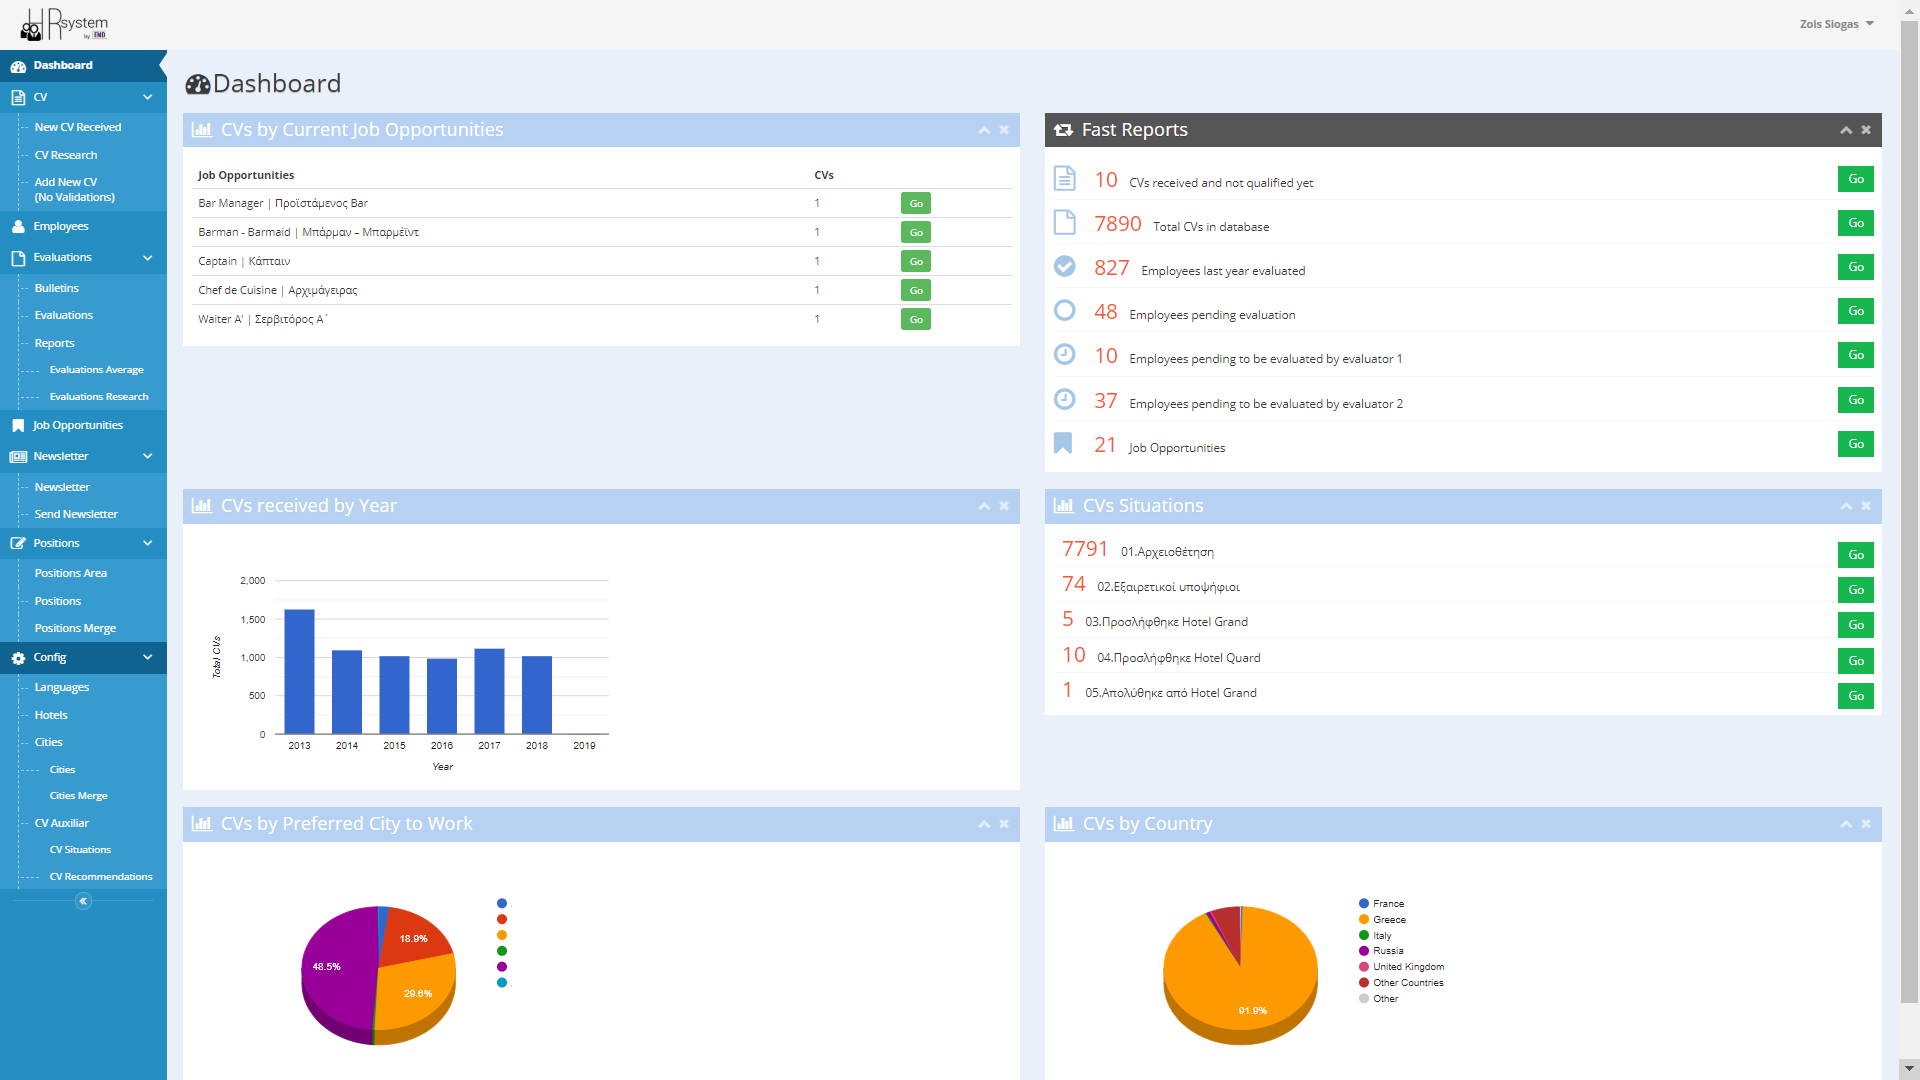This screenshot has height=1080, width=1920.
Task: Click the Greece orange legend swatch
Action: pos(1364,920)
